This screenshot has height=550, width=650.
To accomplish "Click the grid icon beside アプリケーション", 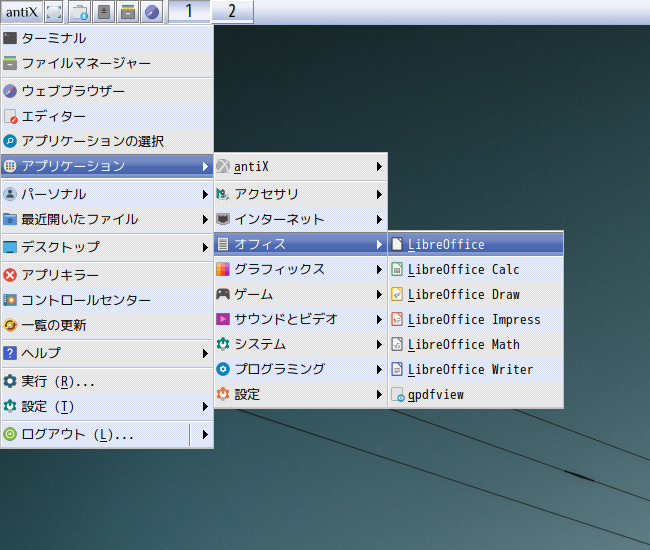I will click(x=10, y=166).
